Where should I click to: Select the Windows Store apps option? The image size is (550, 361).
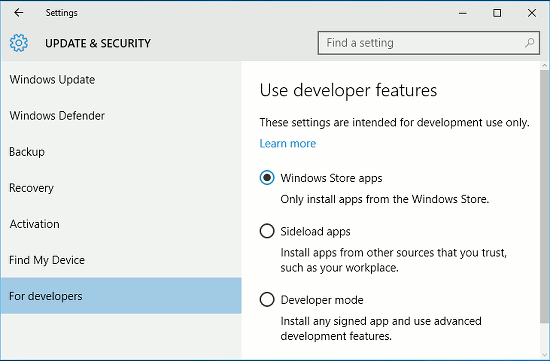coord(267,178)
